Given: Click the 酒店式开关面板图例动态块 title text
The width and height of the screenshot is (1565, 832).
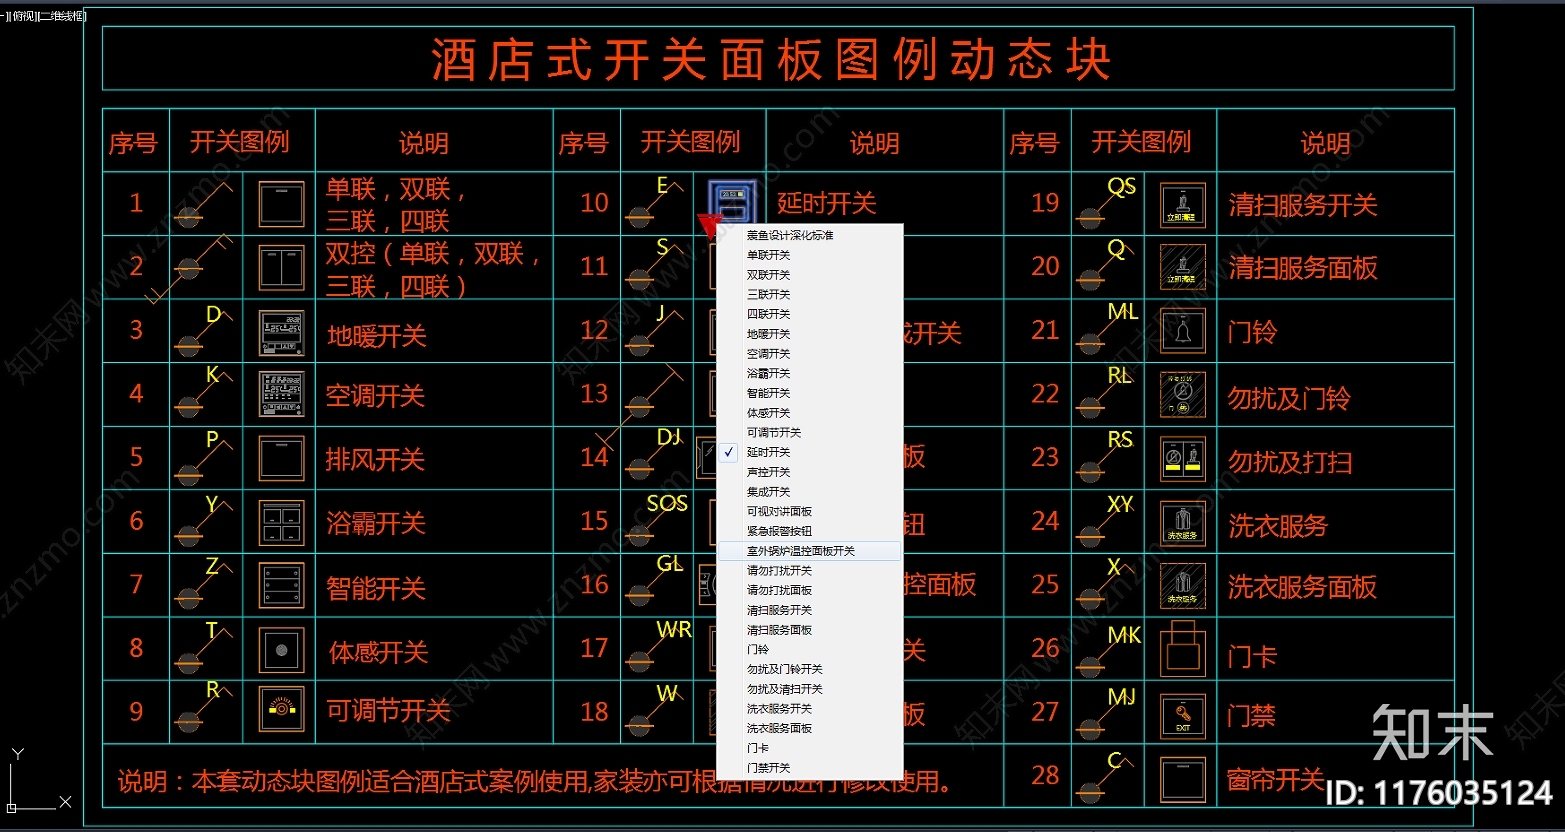Looking at the screenshot, I should click(771, 60).
